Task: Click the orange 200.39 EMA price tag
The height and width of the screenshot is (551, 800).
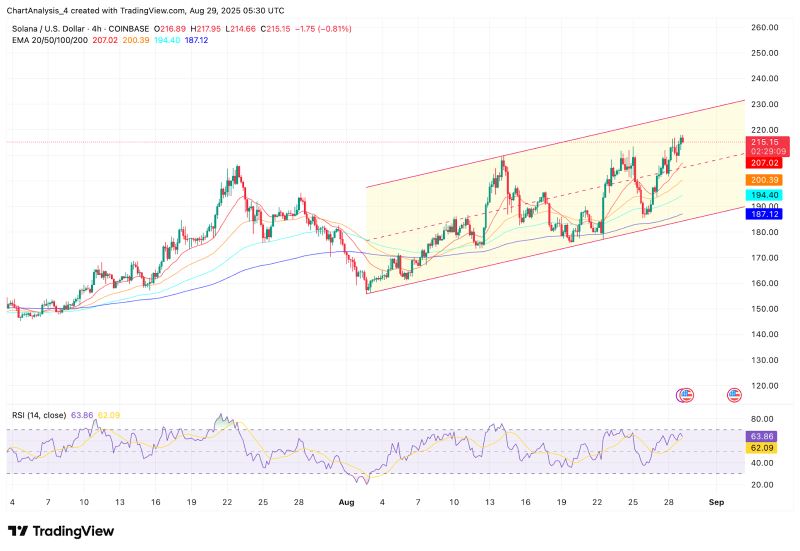Action: [x=764, y=178]
